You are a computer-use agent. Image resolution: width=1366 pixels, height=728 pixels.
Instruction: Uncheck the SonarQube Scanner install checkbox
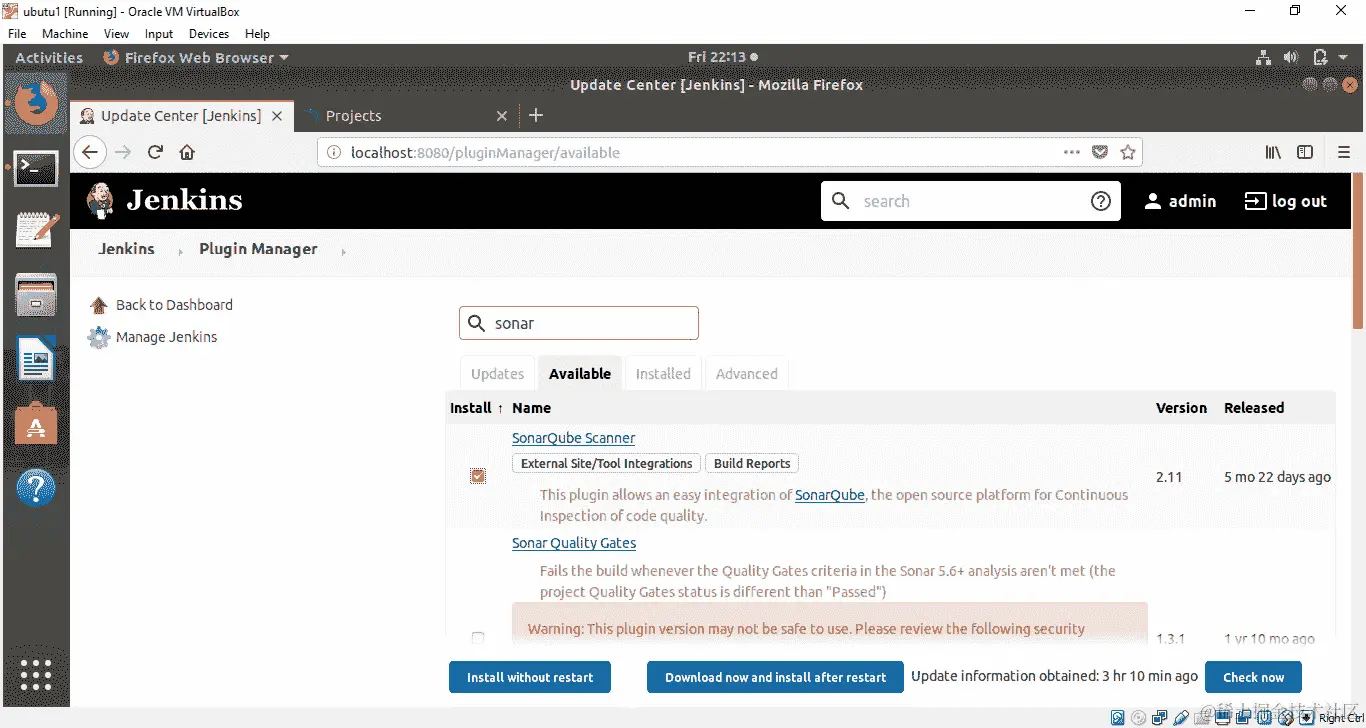click(478, 477)
